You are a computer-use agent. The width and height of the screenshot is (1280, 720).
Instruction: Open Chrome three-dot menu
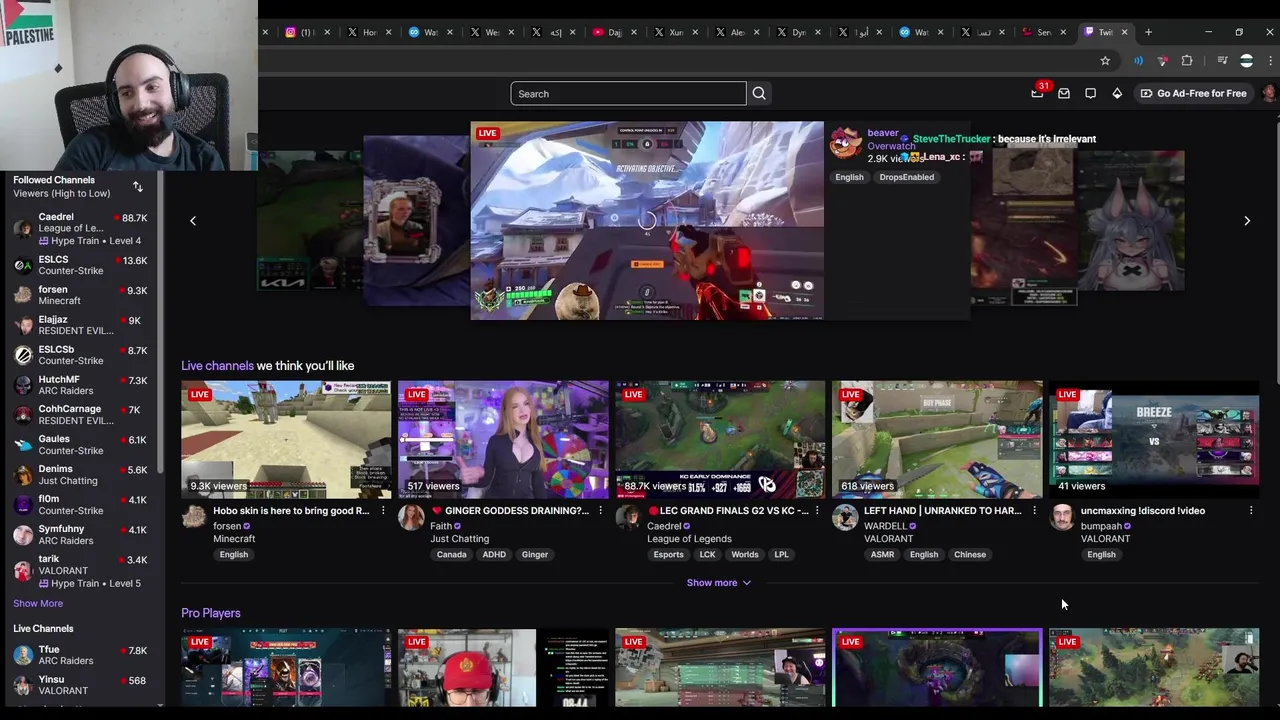[1270, 61]
